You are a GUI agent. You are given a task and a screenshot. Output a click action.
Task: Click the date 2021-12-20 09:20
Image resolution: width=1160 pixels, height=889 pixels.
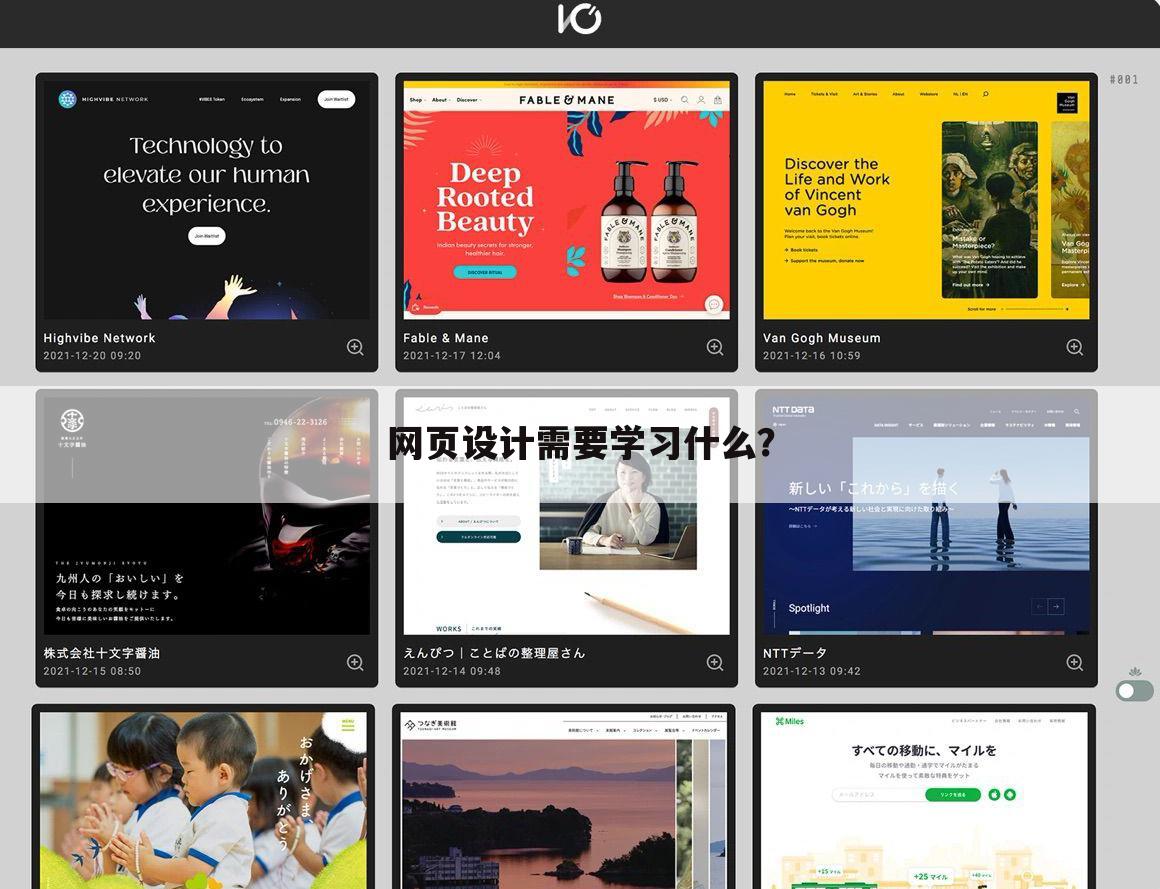[92, 356]
